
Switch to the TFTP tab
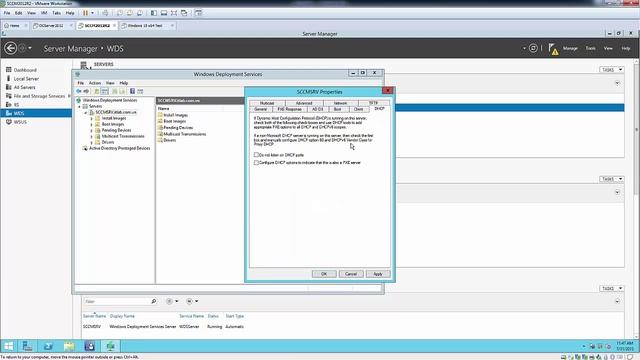tap(373, 103)
